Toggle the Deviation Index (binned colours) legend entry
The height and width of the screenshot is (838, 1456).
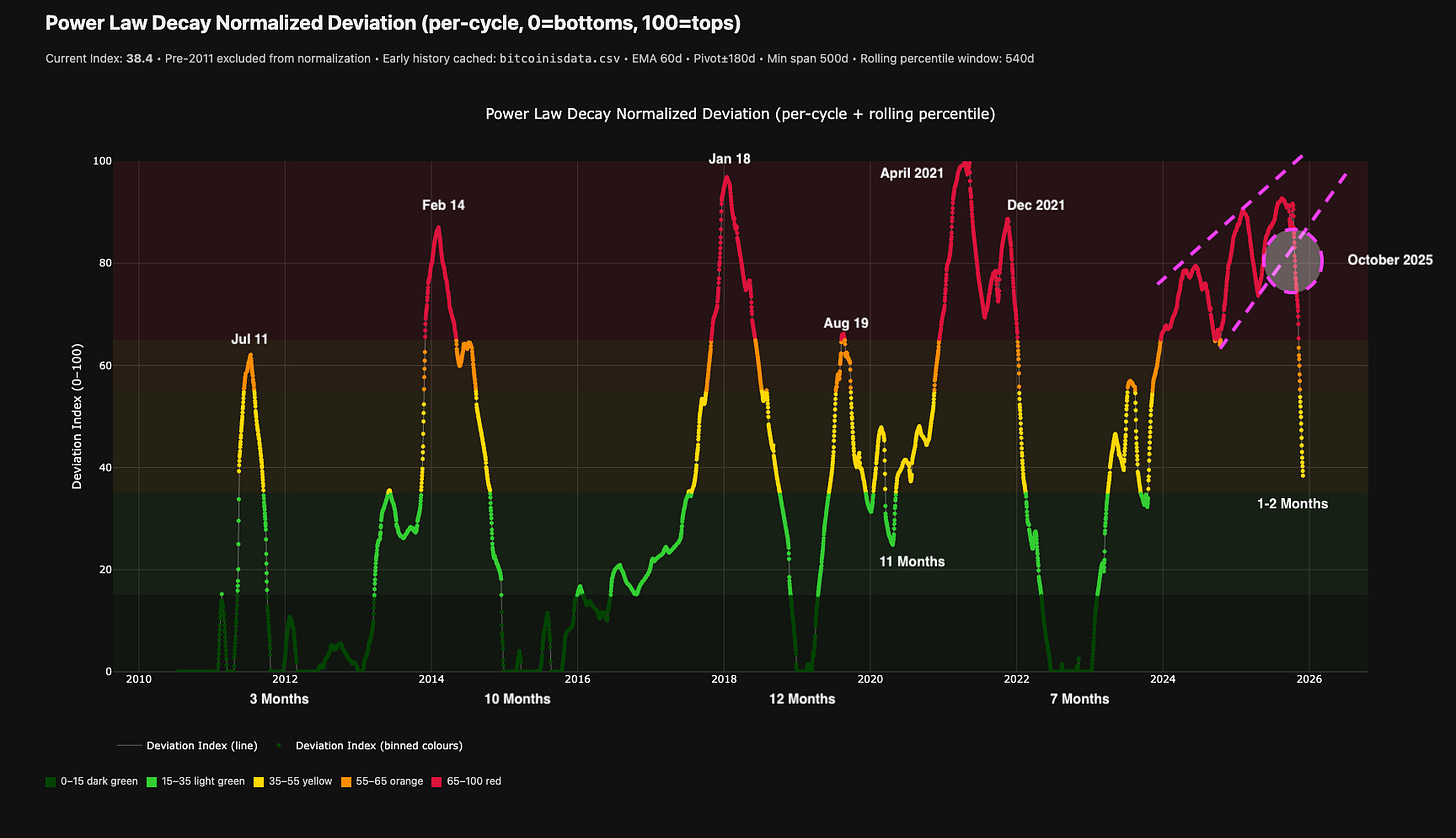pyautogui.click(x=369, y=745)
